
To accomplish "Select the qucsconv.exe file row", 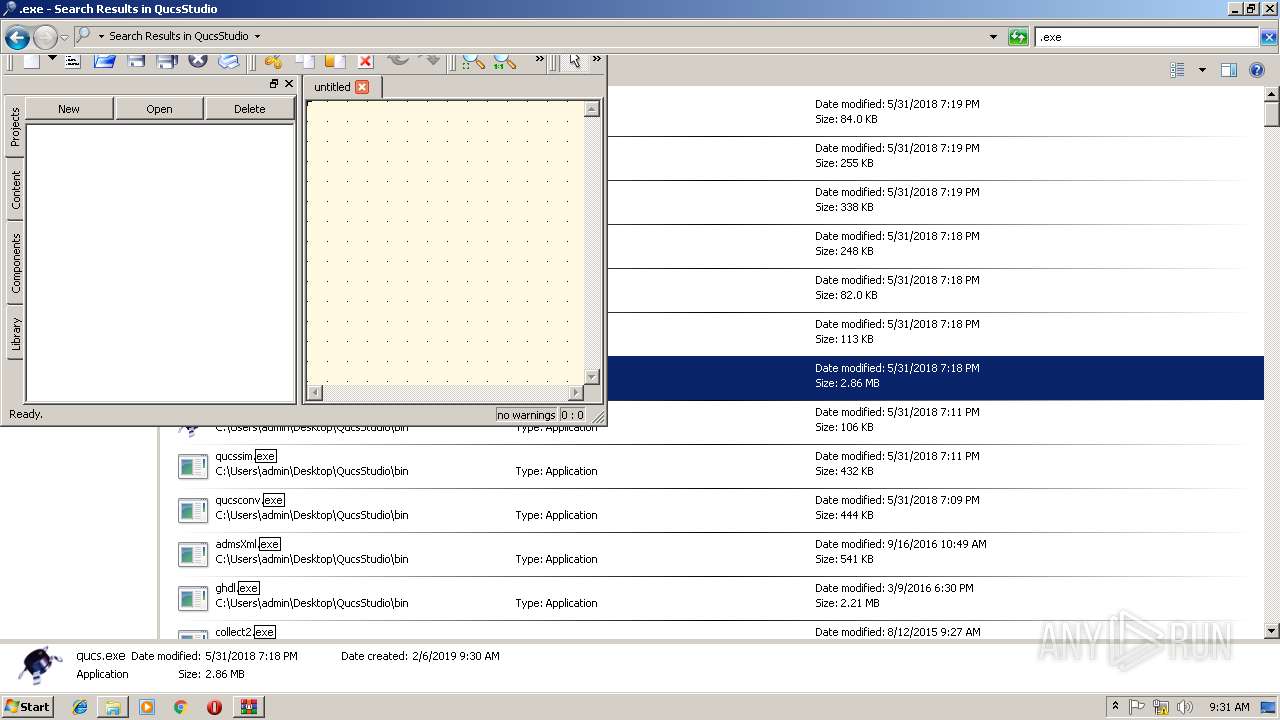I will coord(712,511).
